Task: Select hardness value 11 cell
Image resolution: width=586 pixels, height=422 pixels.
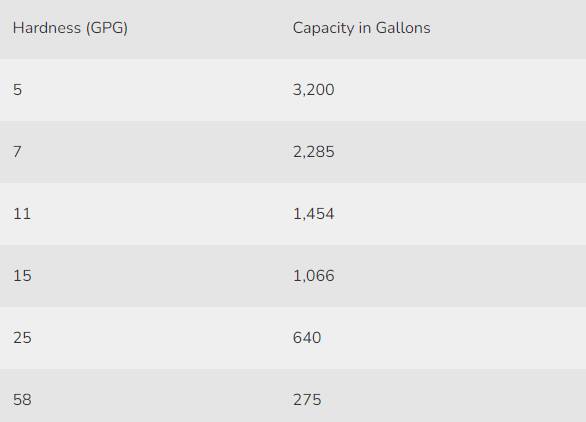Action: (22, 214)
